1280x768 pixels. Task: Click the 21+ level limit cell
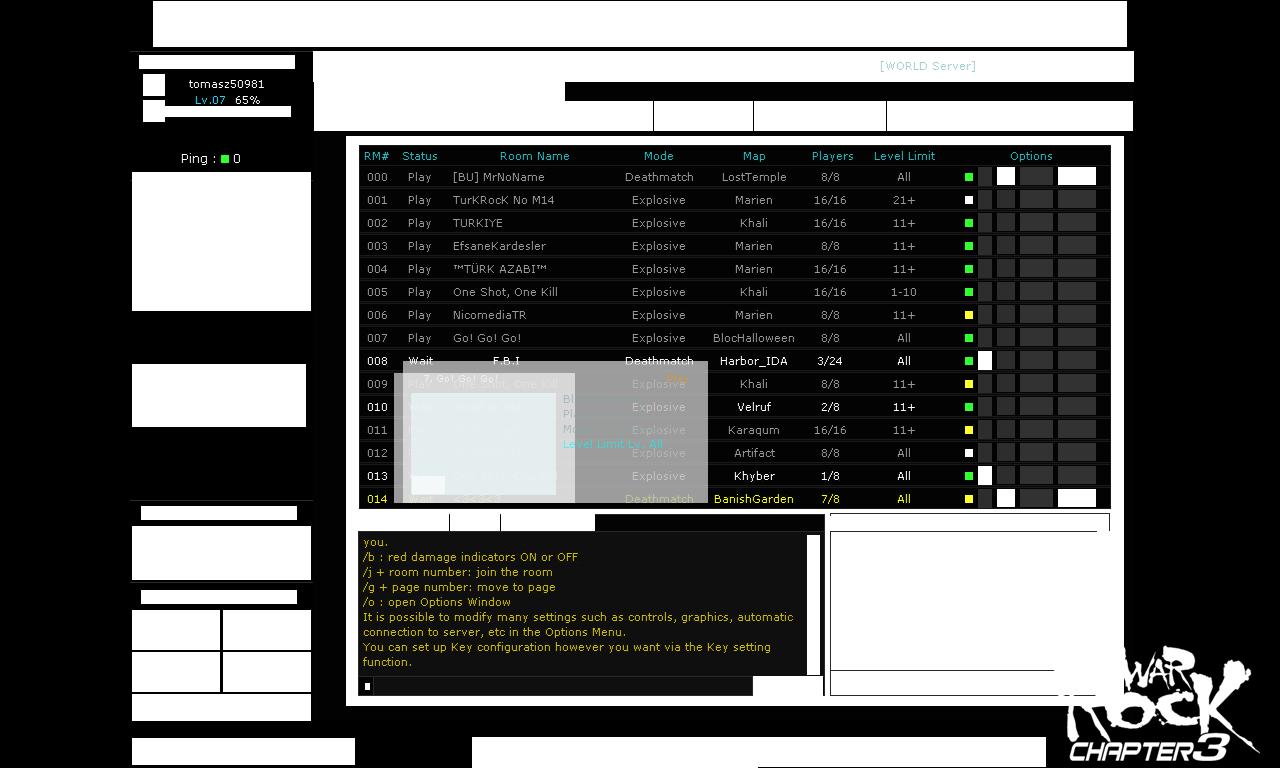tap(904, 200)
